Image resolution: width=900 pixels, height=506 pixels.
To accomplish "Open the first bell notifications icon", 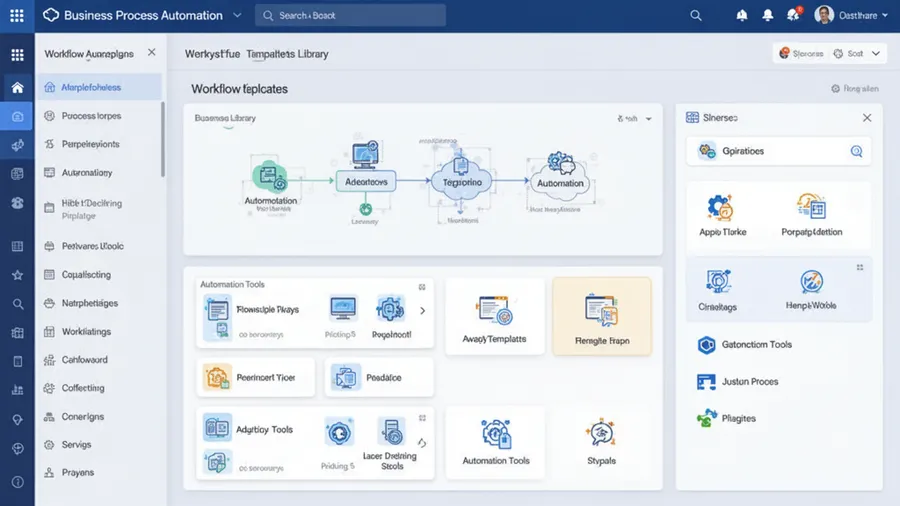I will 742,15.
